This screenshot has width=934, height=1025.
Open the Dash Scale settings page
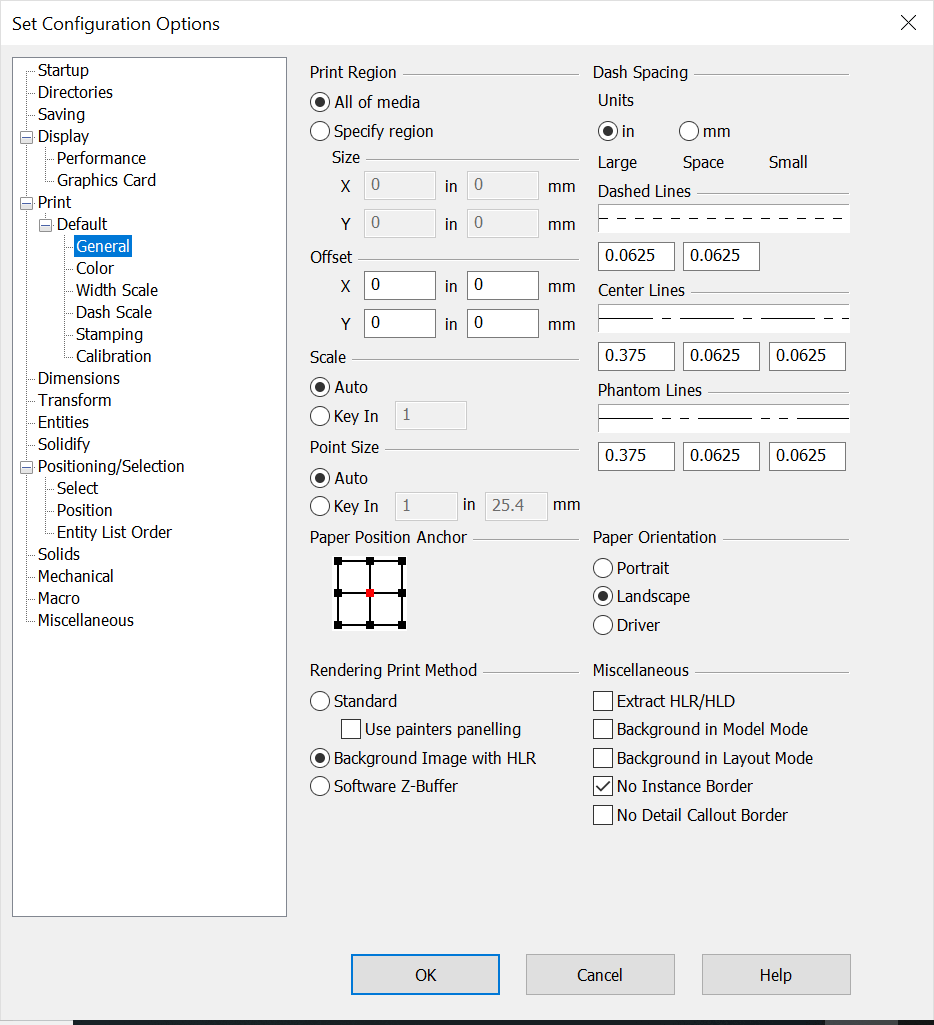tap(113, 312)
